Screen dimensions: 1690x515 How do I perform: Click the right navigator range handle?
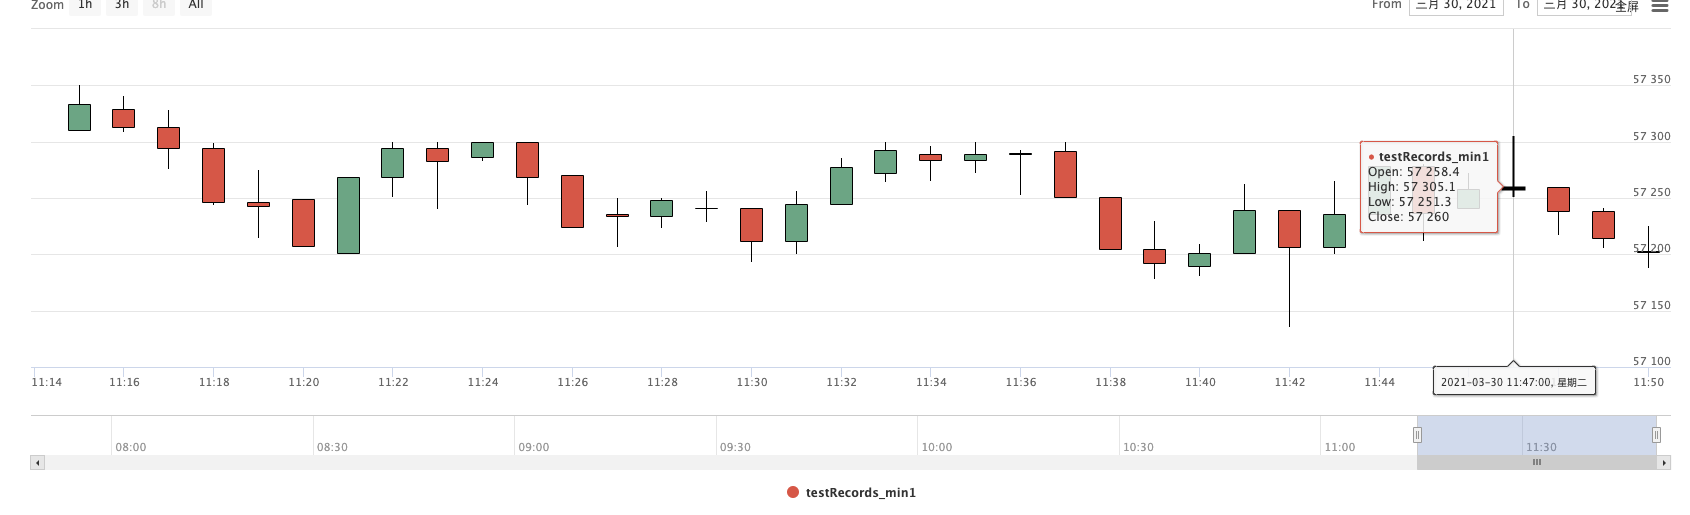pyautogui.click(x=1656, y=435)
